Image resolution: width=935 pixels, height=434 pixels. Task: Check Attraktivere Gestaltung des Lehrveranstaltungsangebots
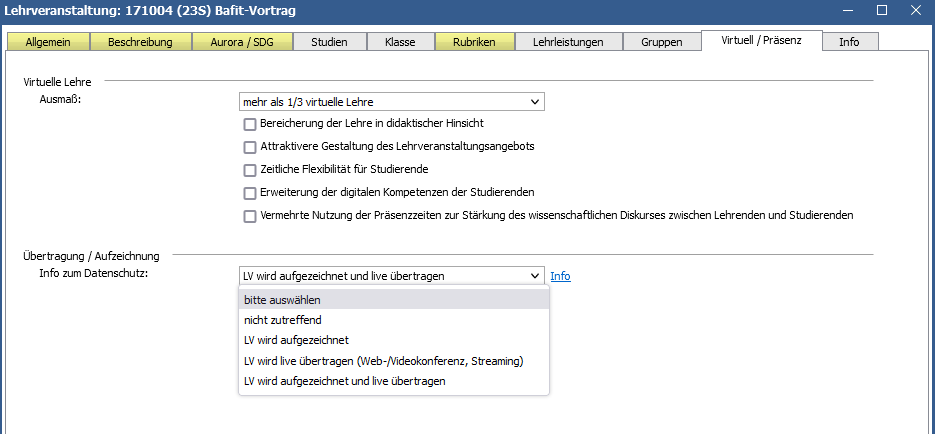pos(250,147)
